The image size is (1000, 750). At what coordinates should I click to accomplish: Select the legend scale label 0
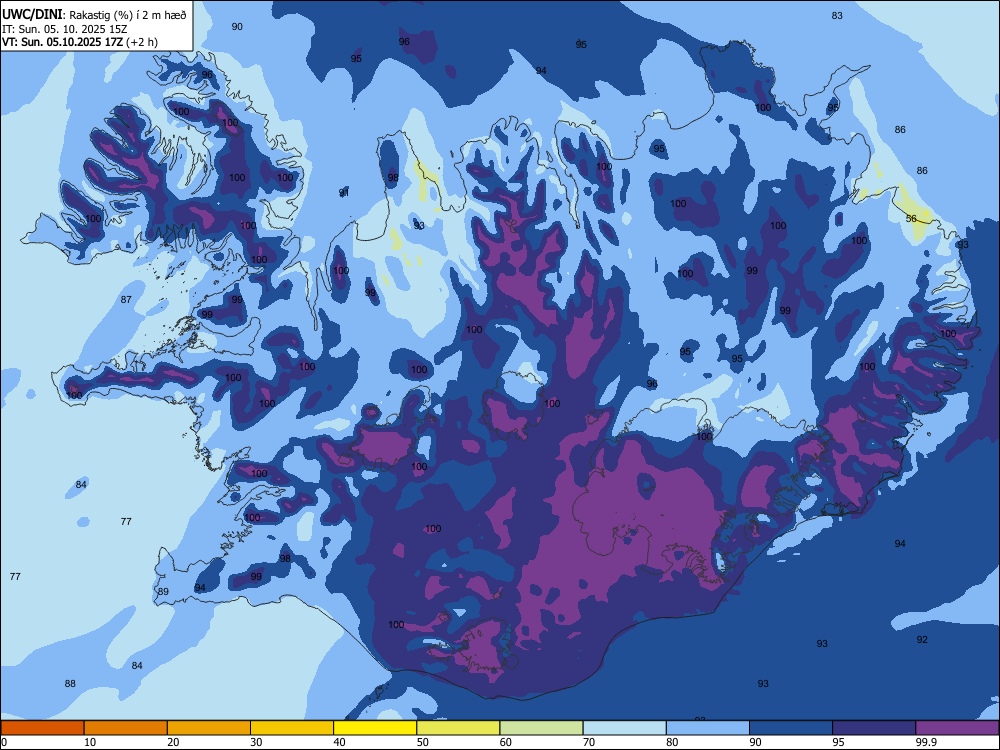click(x=4, y=742)
